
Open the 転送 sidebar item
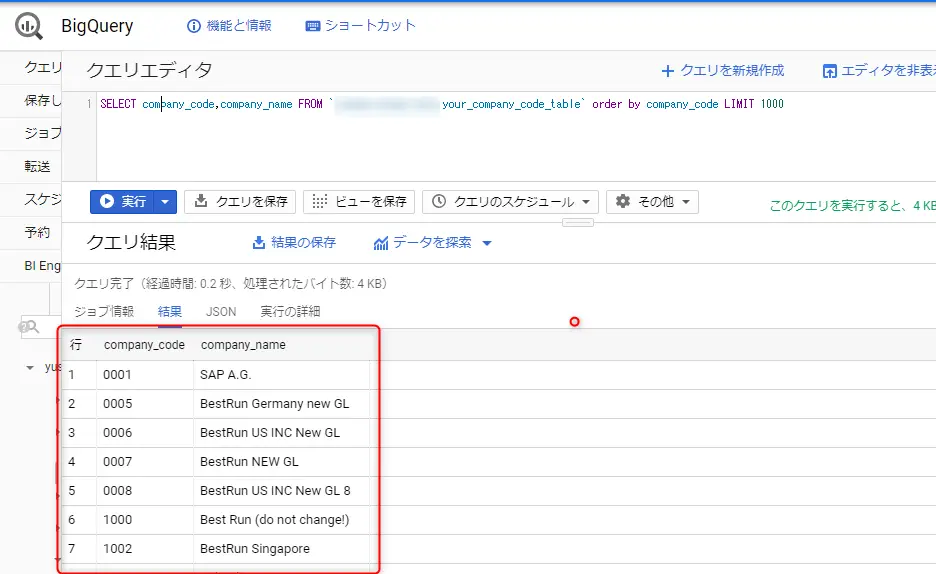click(31, 166)
